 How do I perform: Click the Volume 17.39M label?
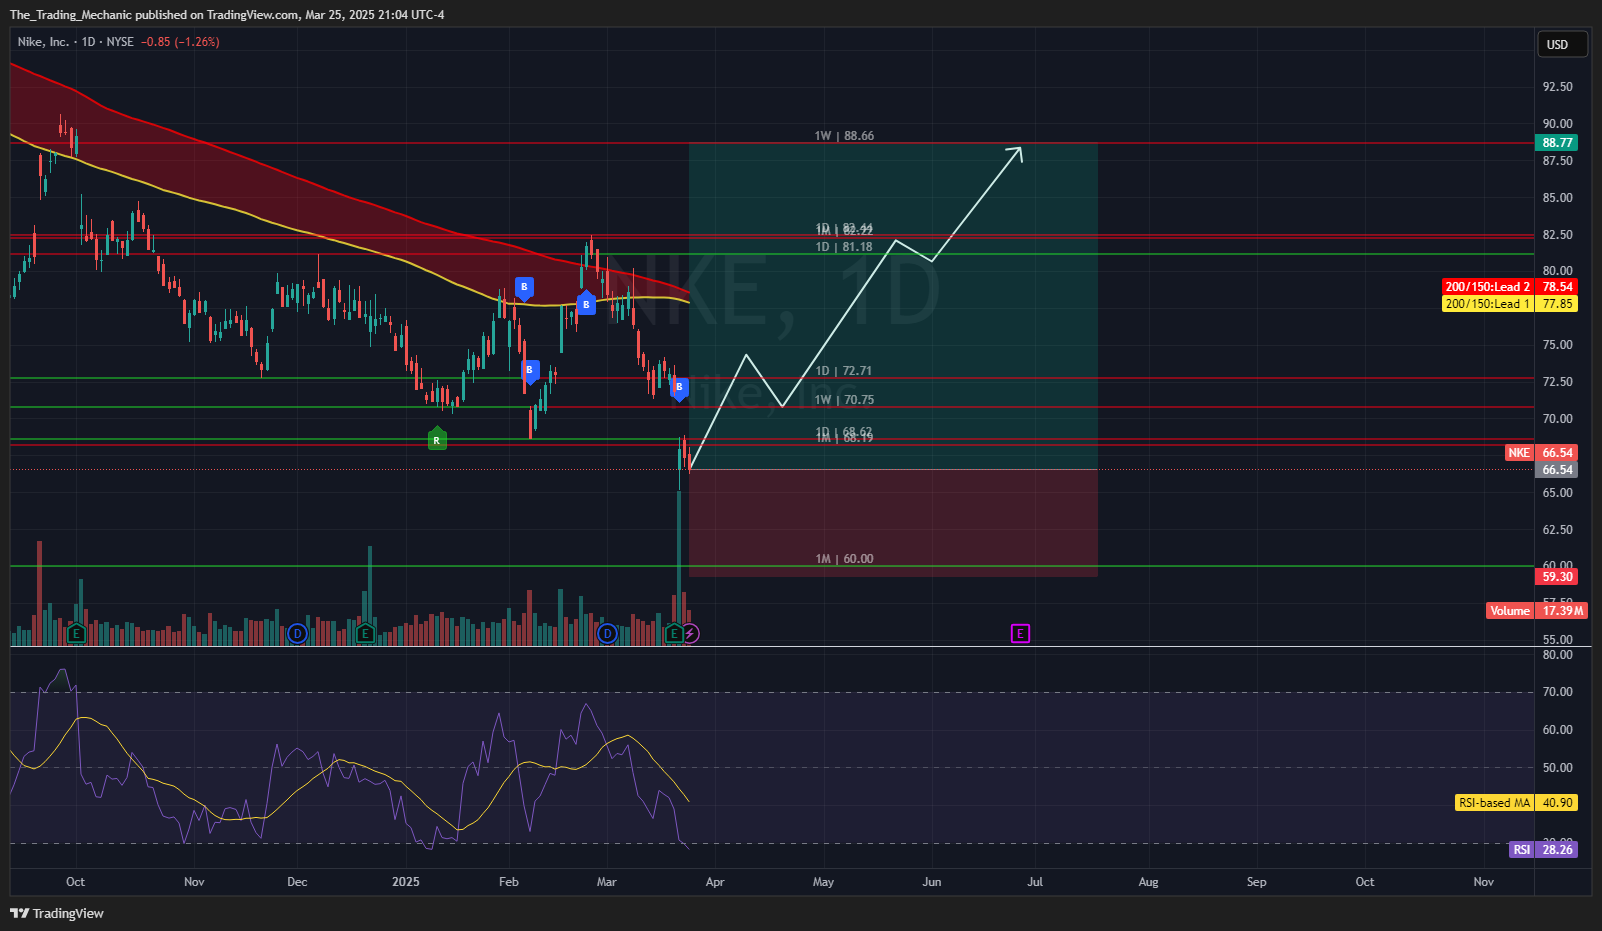pyautogui.click(x=1537, y=611)
